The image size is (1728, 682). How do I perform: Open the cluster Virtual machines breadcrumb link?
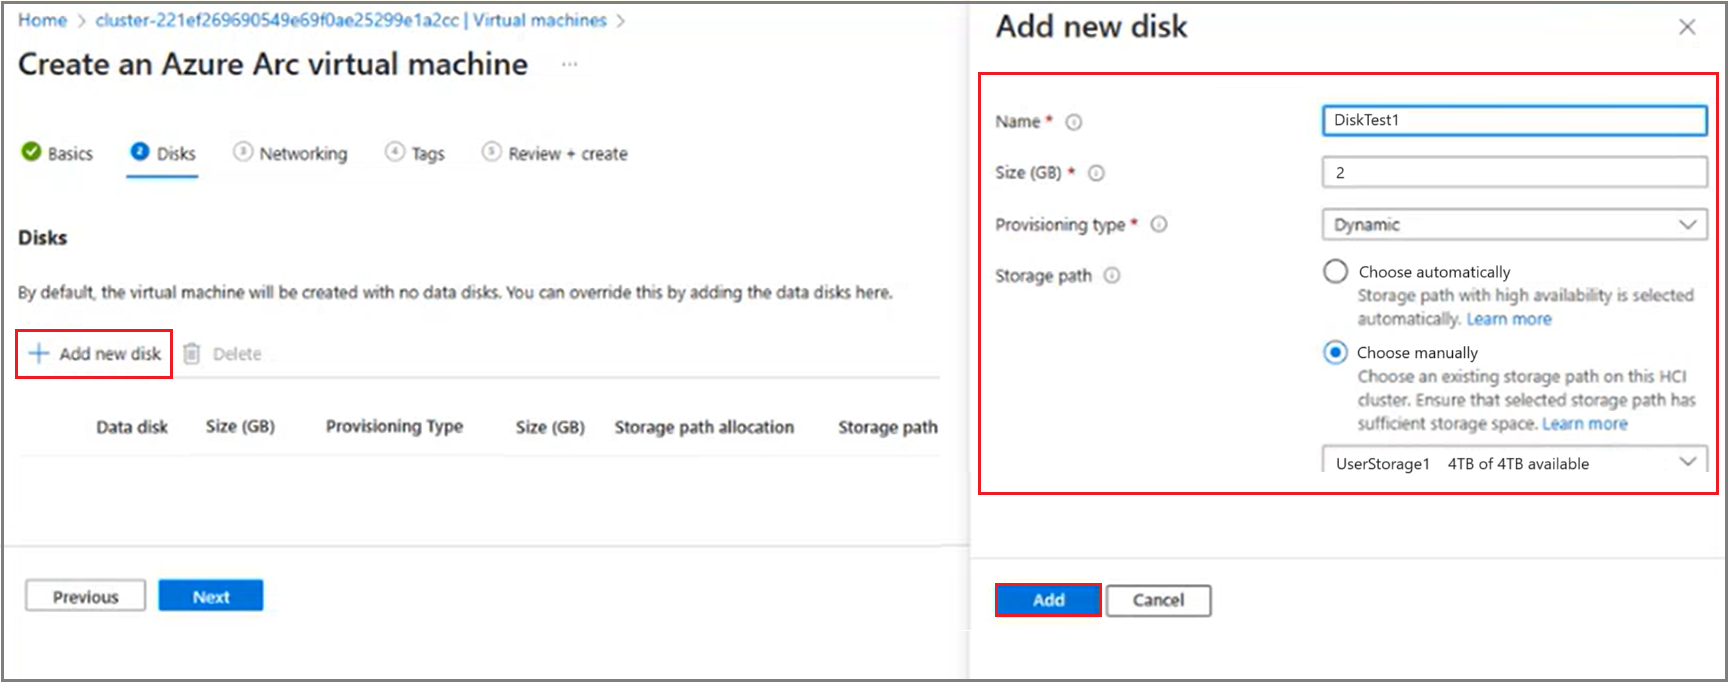pyautogui.click(x=351, y=20)
